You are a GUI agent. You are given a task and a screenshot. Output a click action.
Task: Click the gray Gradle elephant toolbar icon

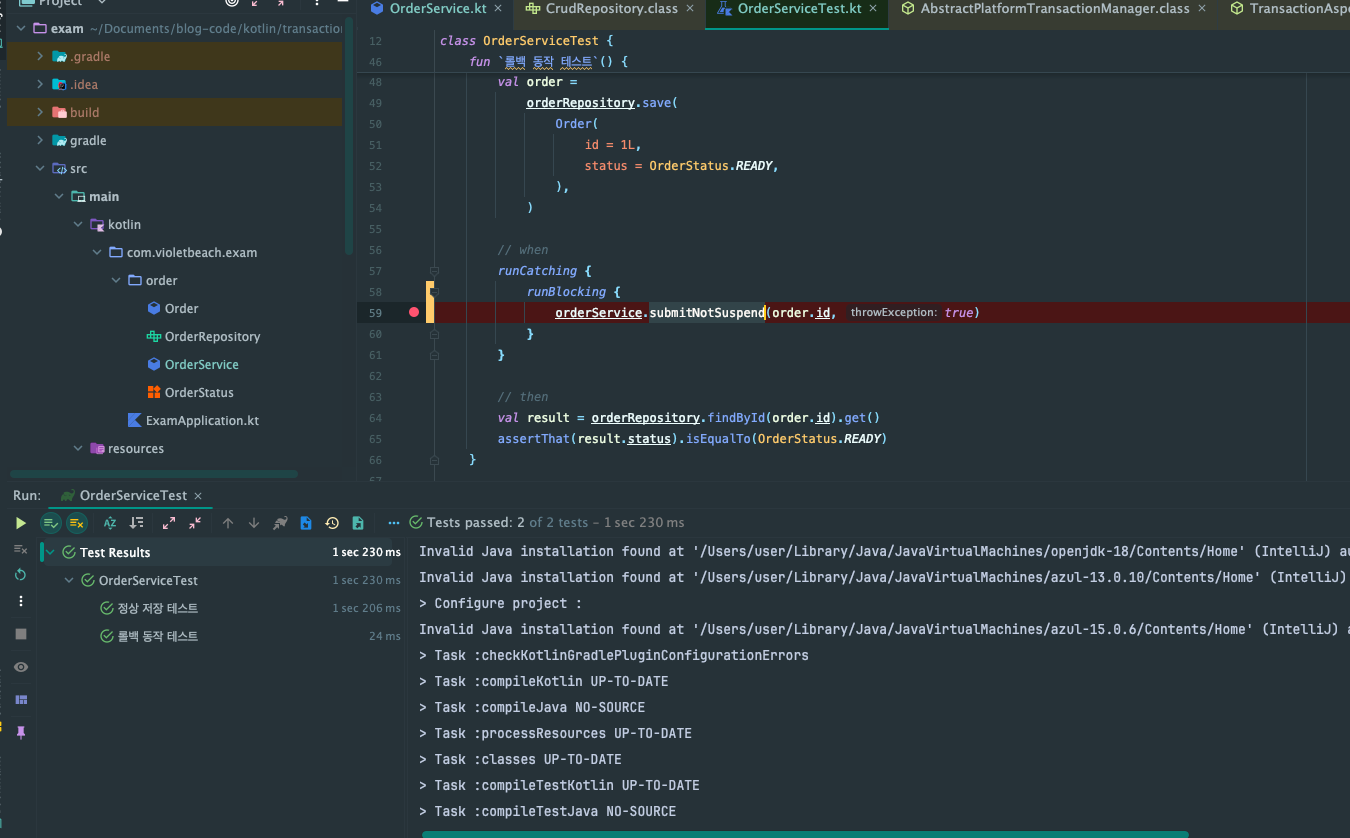pyautogui.click(x=281, y=523)
